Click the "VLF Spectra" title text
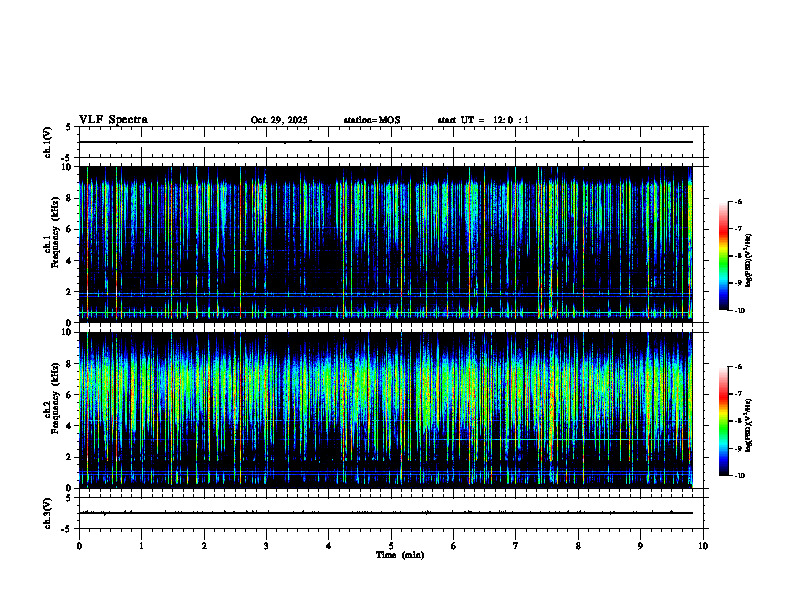The width and height of the screenshot is (792, 612). [x=113, y=120]
